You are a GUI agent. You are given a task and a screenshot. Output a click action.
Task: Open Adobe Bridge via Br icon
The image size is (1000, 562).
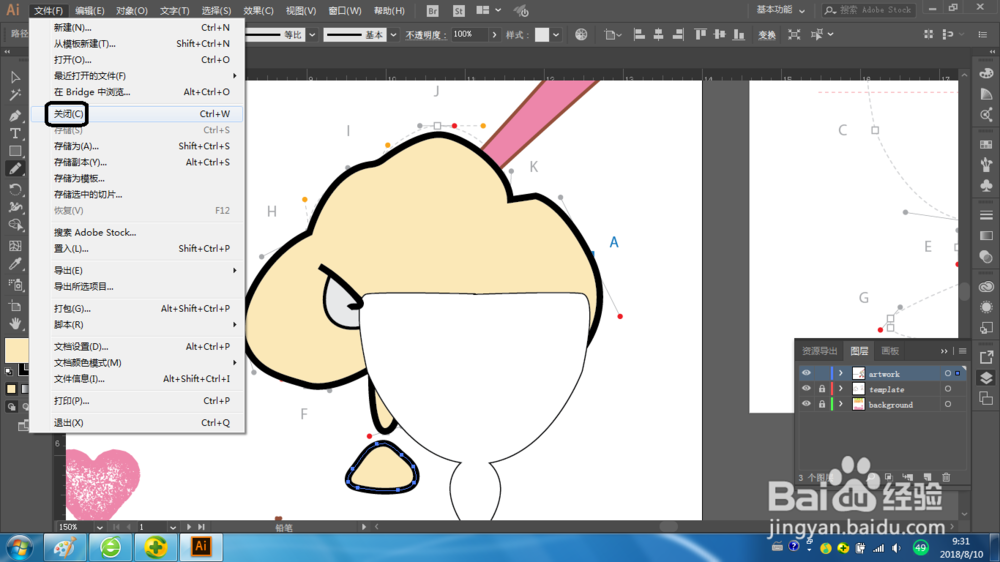[x=432, y=11]
